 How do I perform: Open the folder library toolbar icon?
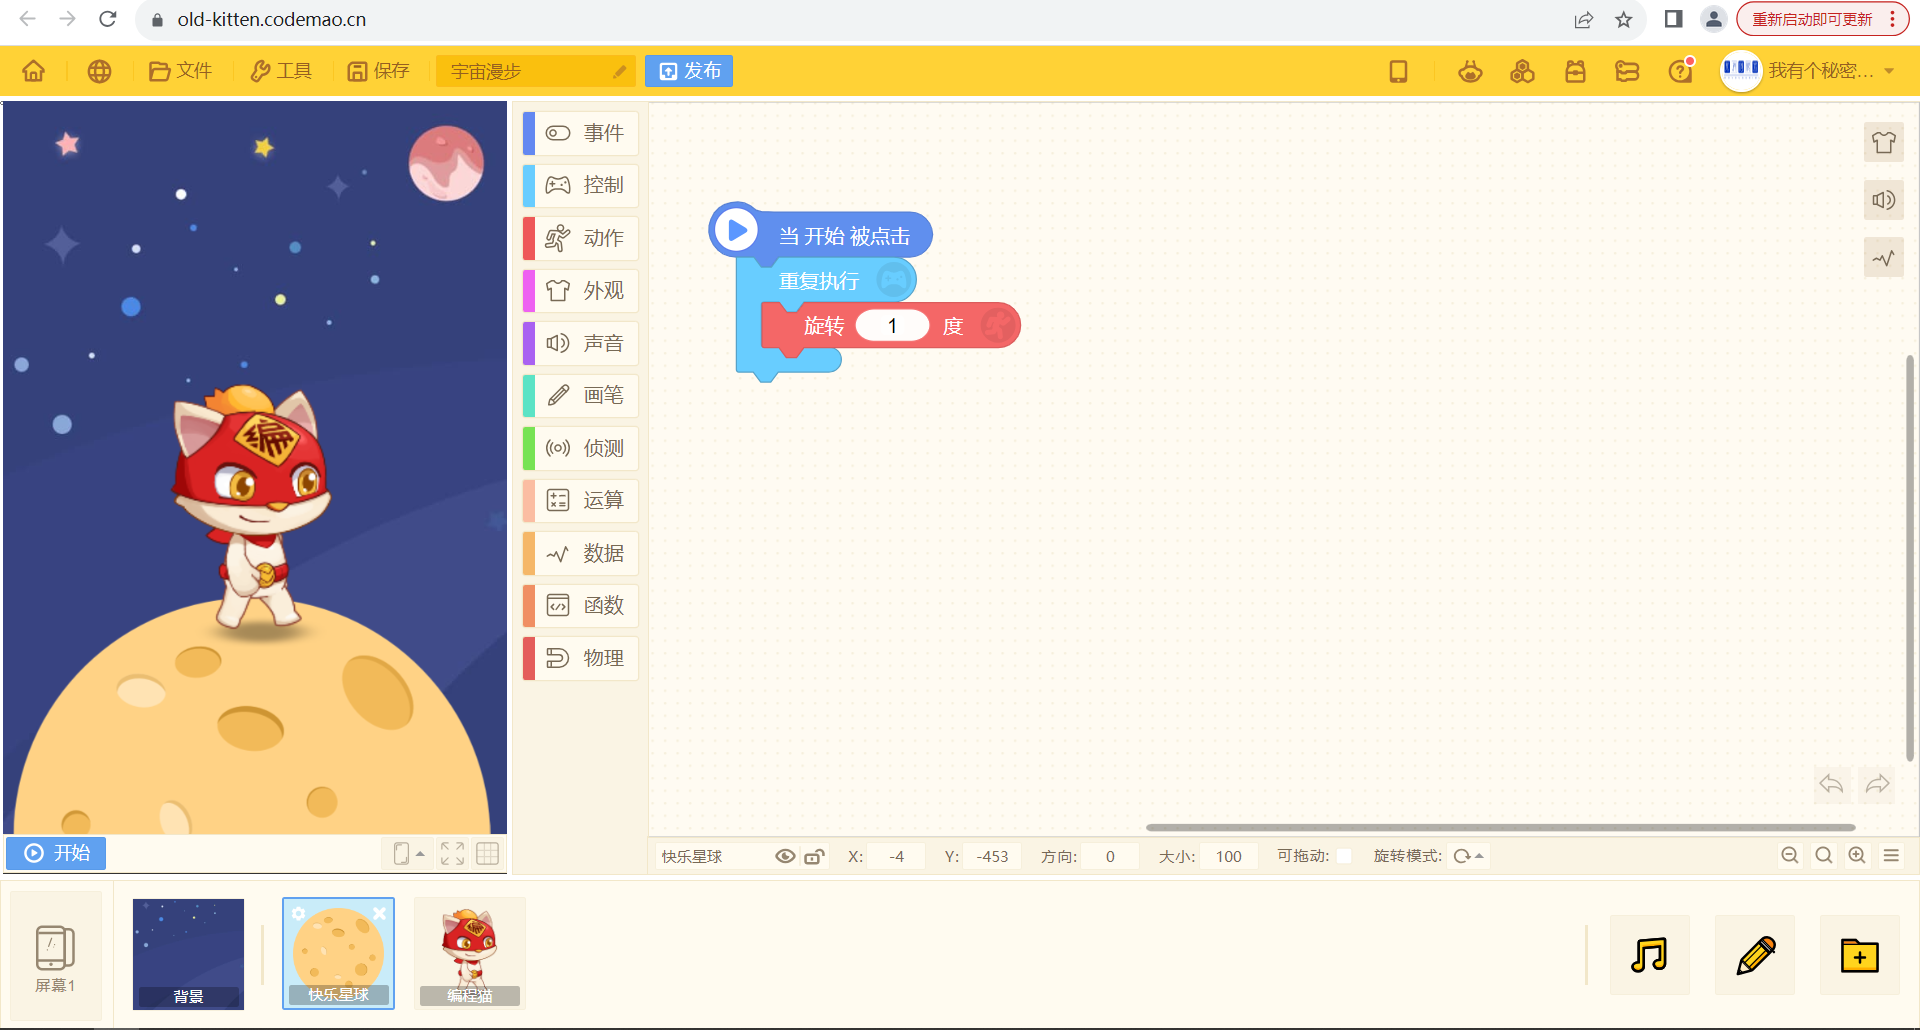coord(1627,71)
